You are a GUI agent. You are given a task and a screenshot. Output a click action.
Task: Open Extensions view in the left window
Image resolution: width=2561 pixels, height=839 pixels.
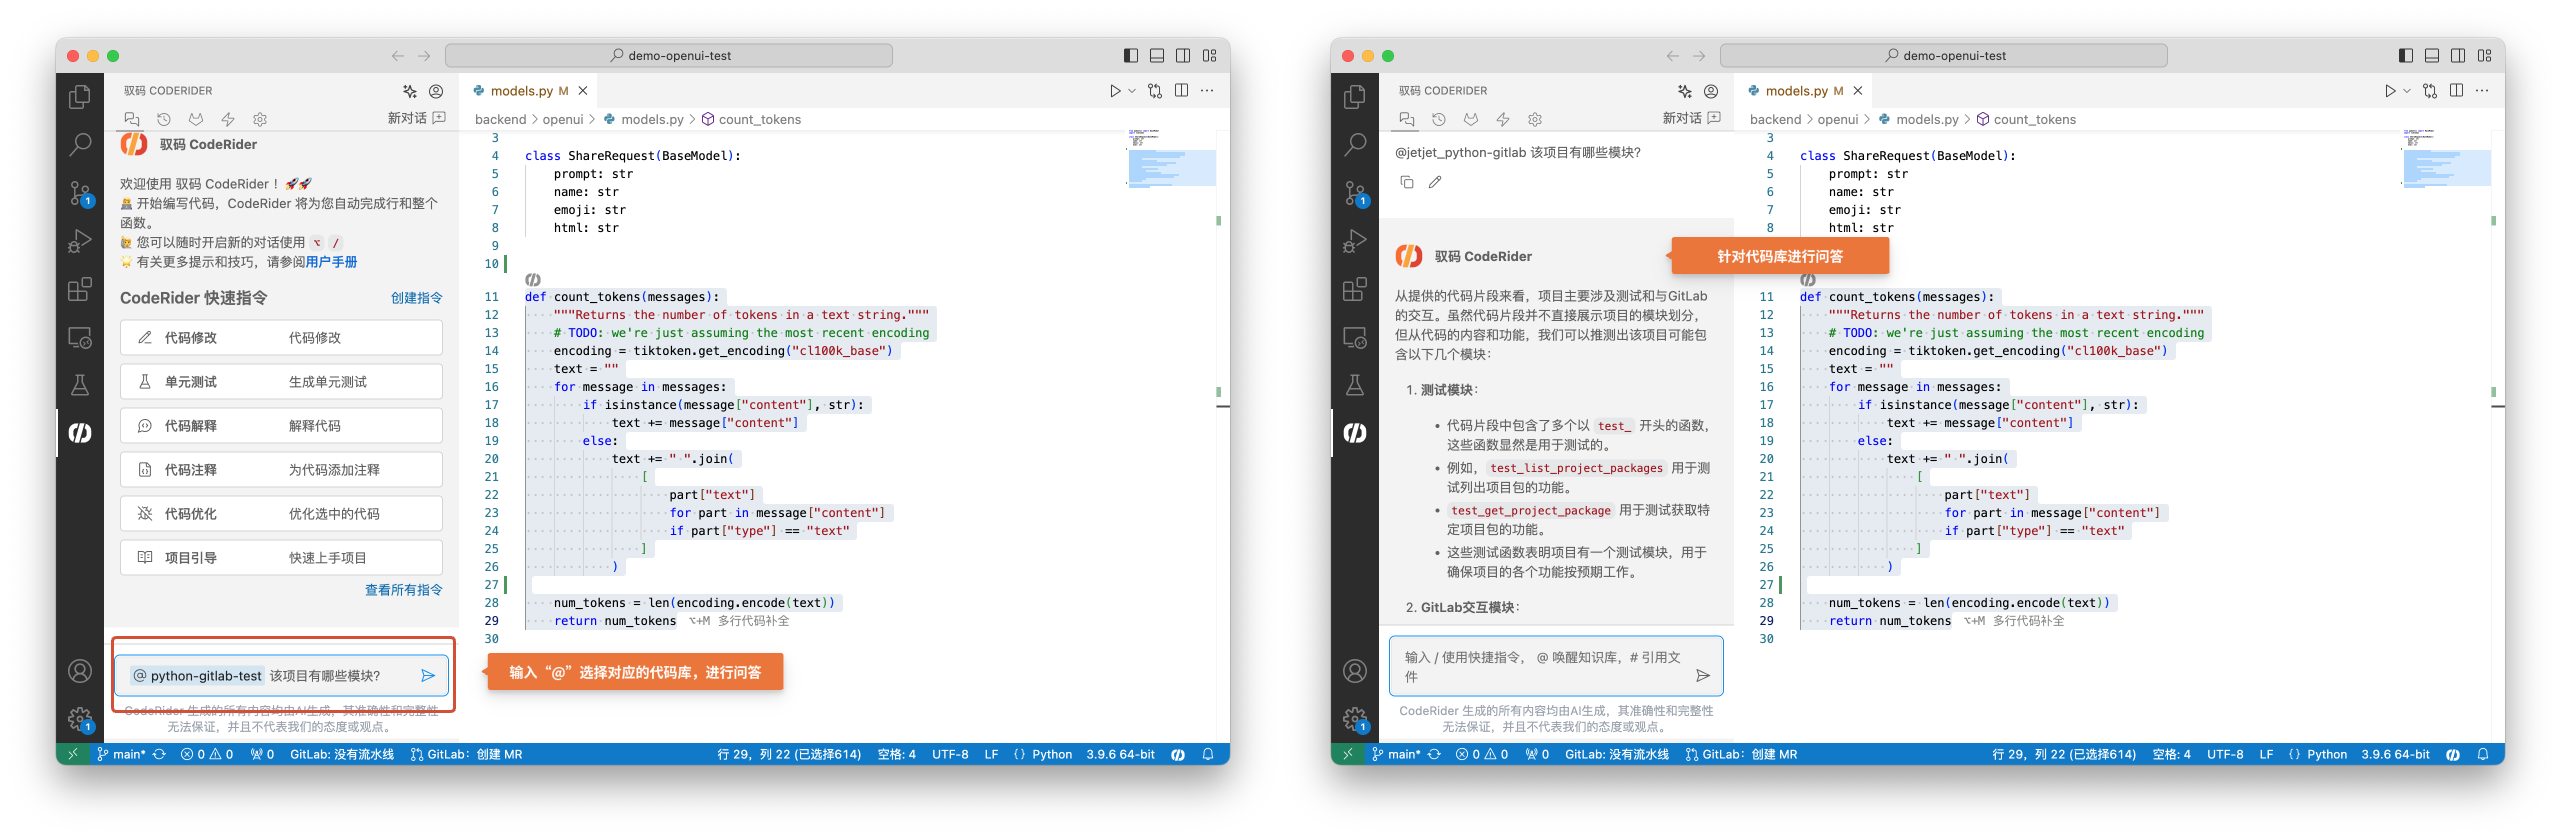coord(80,289)
